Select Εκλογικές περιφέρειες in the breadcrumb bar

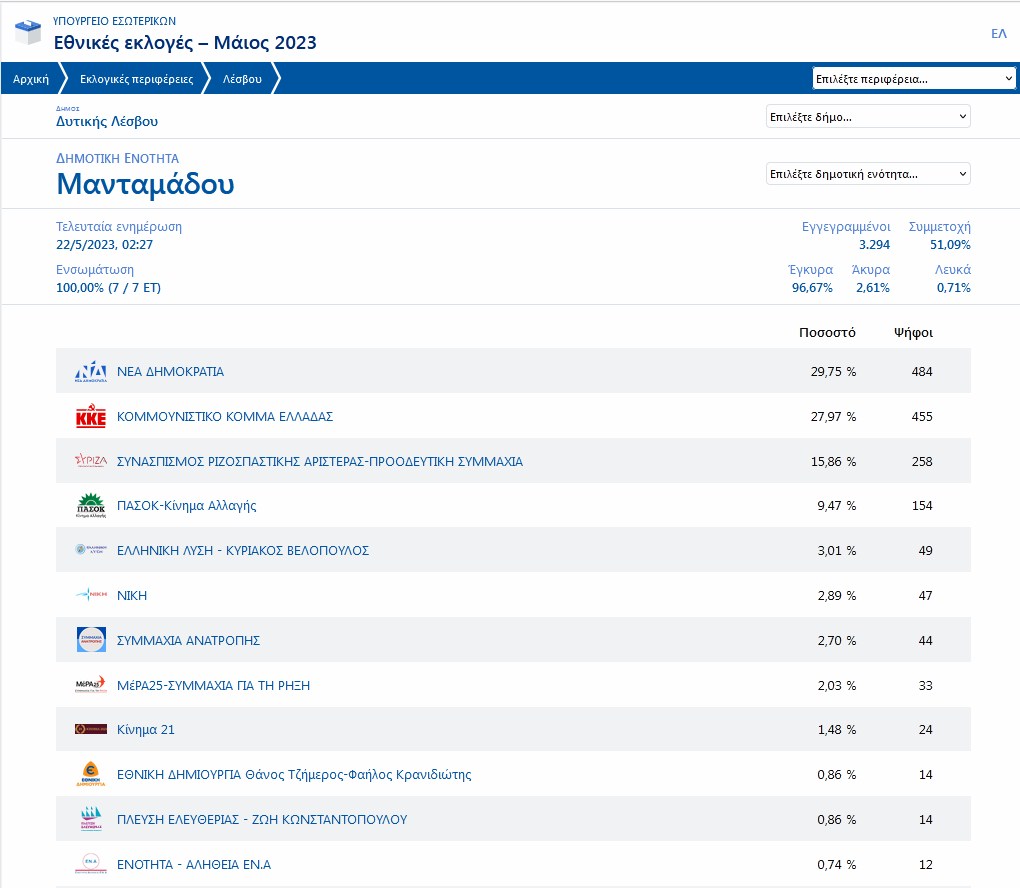tap(136, 79)
